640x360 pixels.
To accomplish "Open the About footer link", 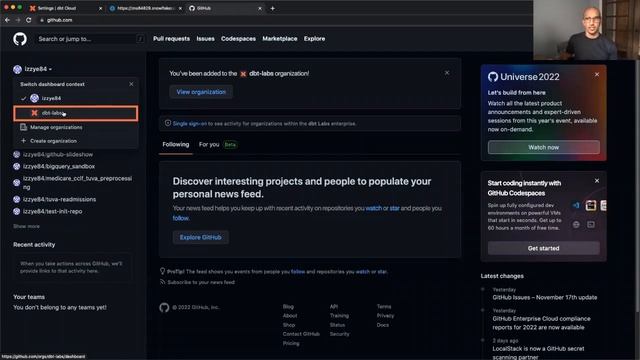I will [x=290, y=316].
